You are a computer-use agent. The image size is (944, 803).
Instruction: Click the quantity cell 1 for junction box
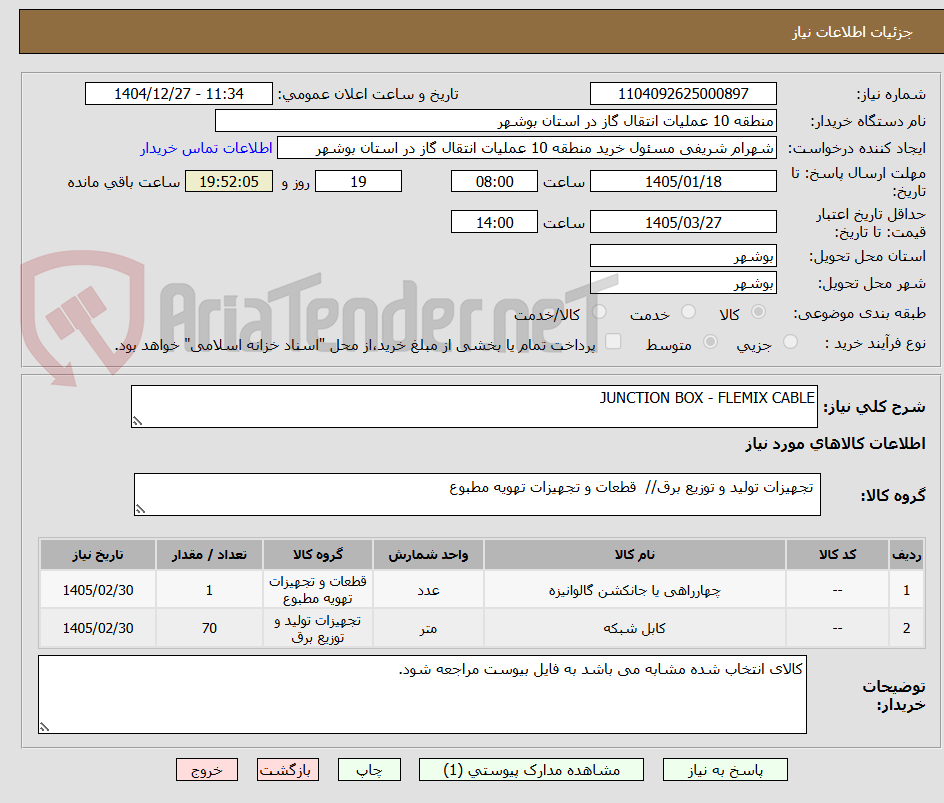pos(209,590)
